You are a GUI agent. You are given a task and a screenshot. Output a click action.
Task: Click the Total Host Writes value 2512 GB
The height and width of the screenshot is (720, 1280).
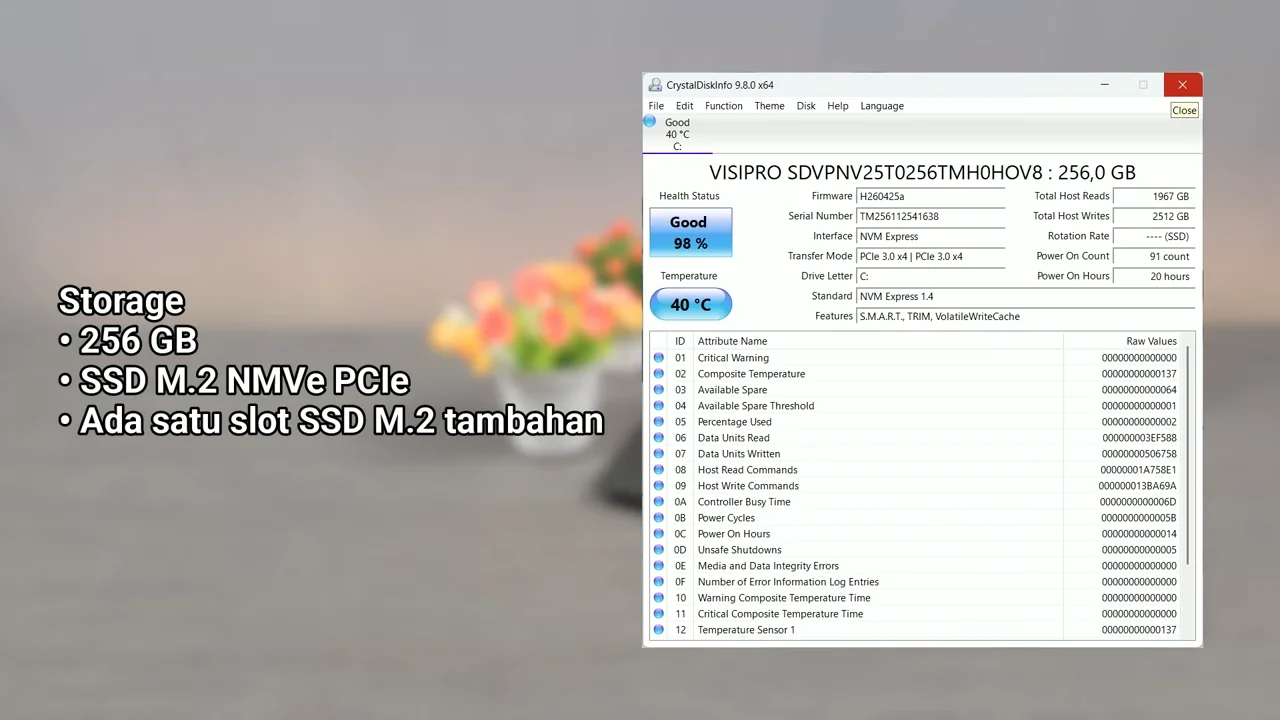coord(1154,217)
